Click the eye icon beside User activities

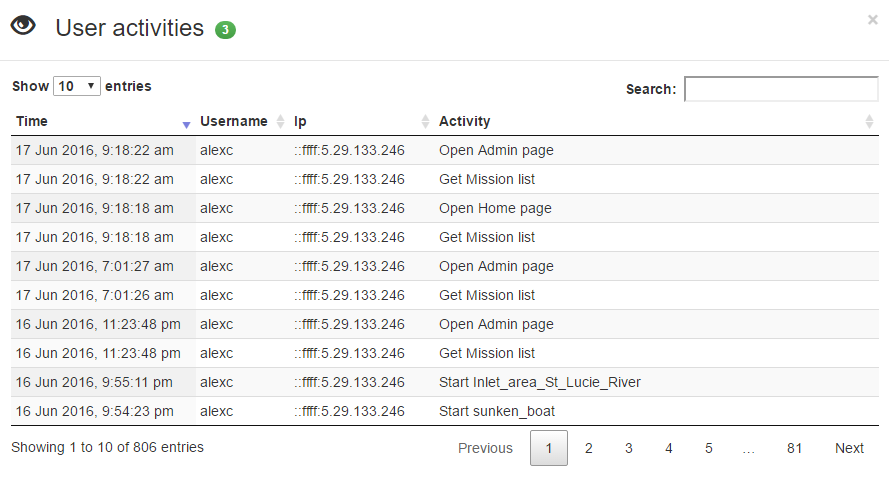(x=23, y=26)
